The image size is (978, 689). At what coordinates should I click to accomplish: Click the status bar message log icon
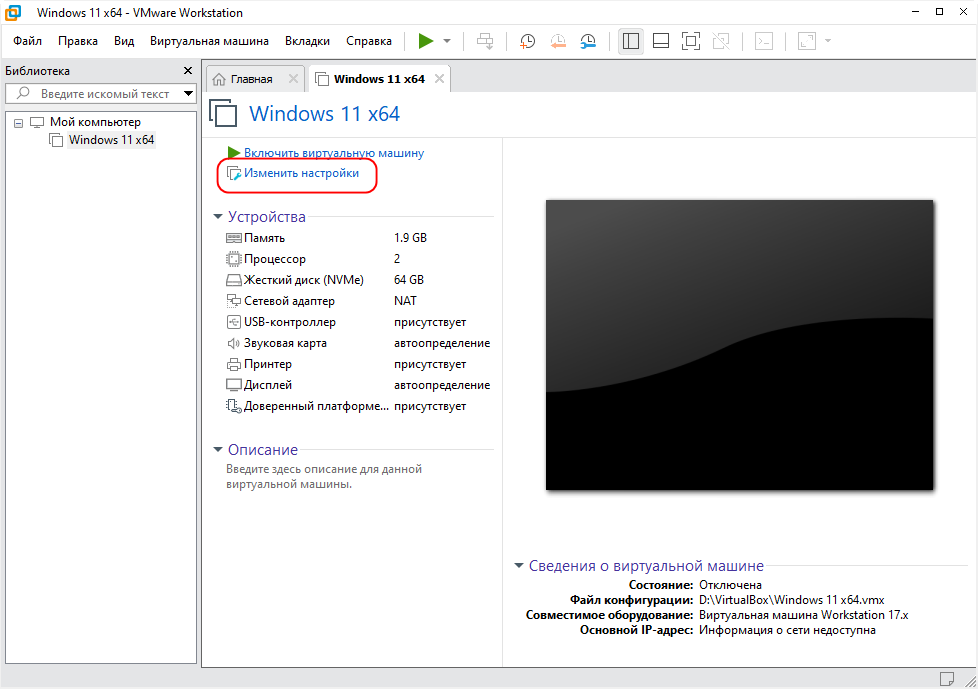[946, 678]
